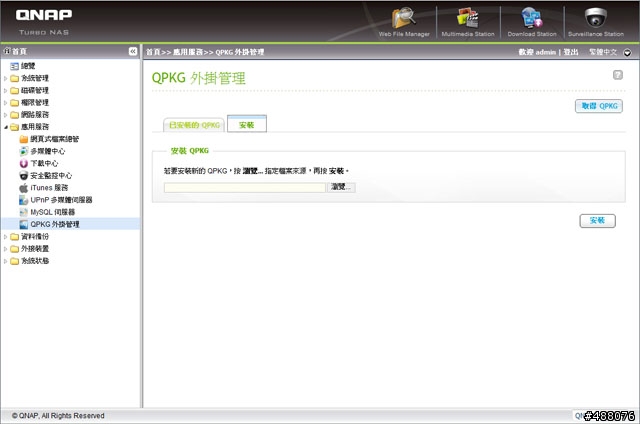
Task: Click the 安裝 install button
Action: click(x=598, y=221)
